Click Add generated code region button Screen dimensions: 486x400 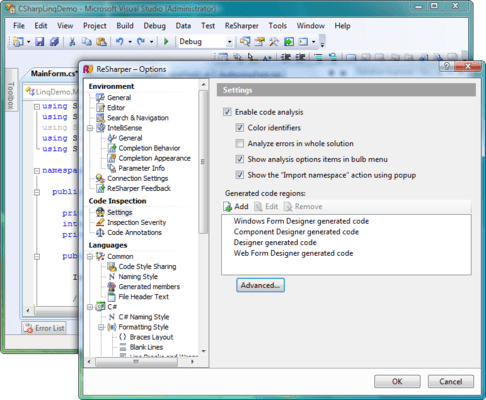[236, 207]
